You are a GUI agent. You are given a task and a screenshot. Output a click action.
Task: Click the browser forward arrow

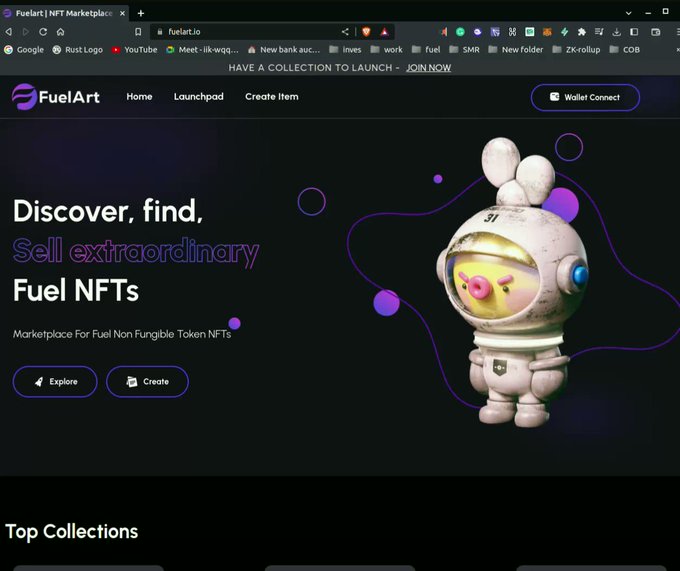26,32
